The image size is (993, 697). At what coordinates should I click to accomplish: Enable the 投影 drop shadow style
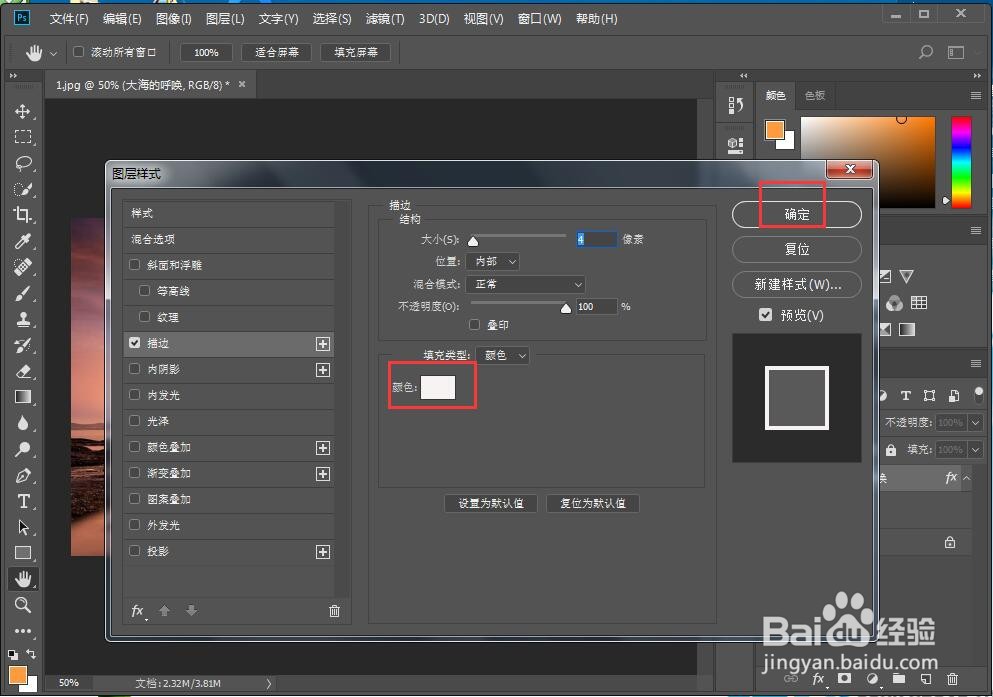[x=134, y=551]
